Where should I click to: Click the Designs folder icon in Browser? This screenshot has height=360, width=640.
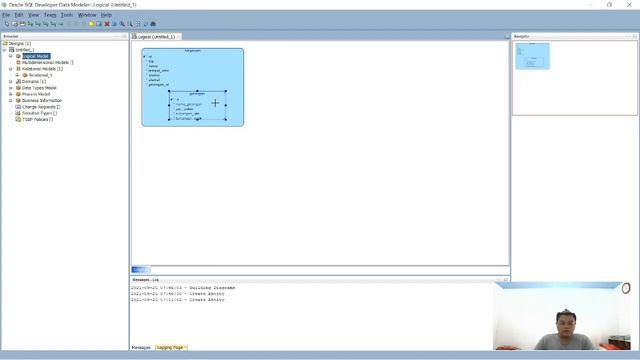coord(5,43)
